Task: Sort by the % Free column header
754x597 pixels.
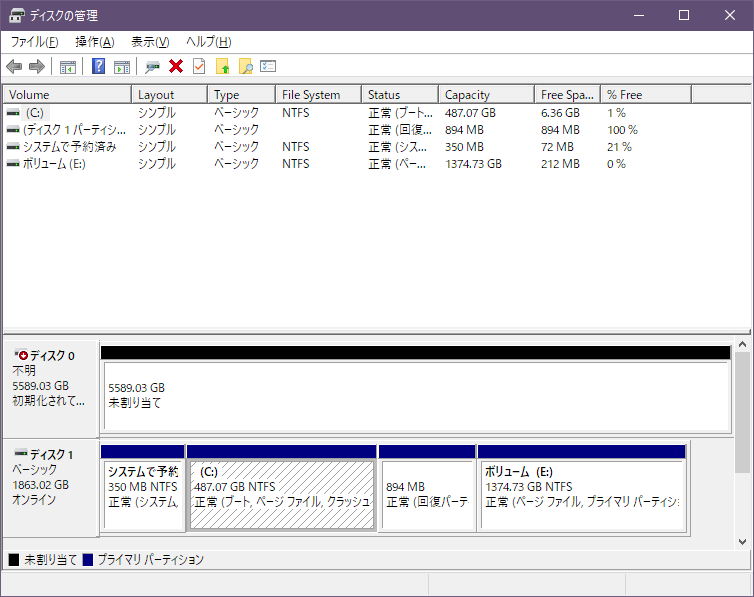Action: point(647,95)
